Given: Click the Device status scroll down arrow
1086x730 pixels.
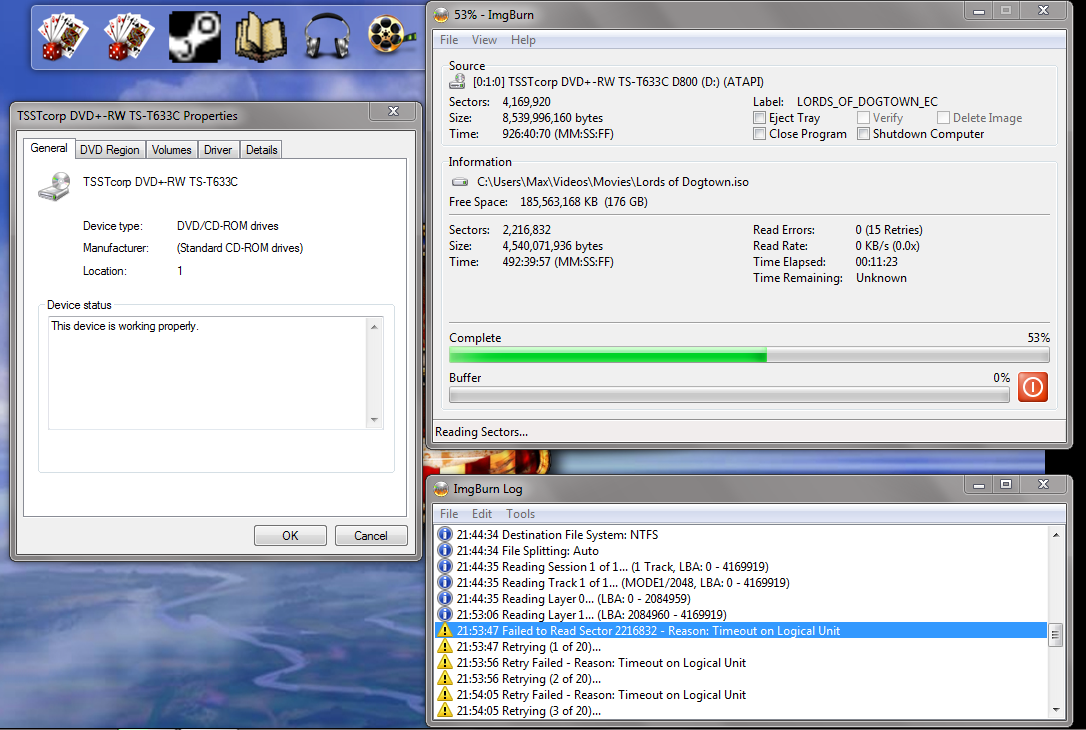Looking at the screenshot, I should [374, 420].
